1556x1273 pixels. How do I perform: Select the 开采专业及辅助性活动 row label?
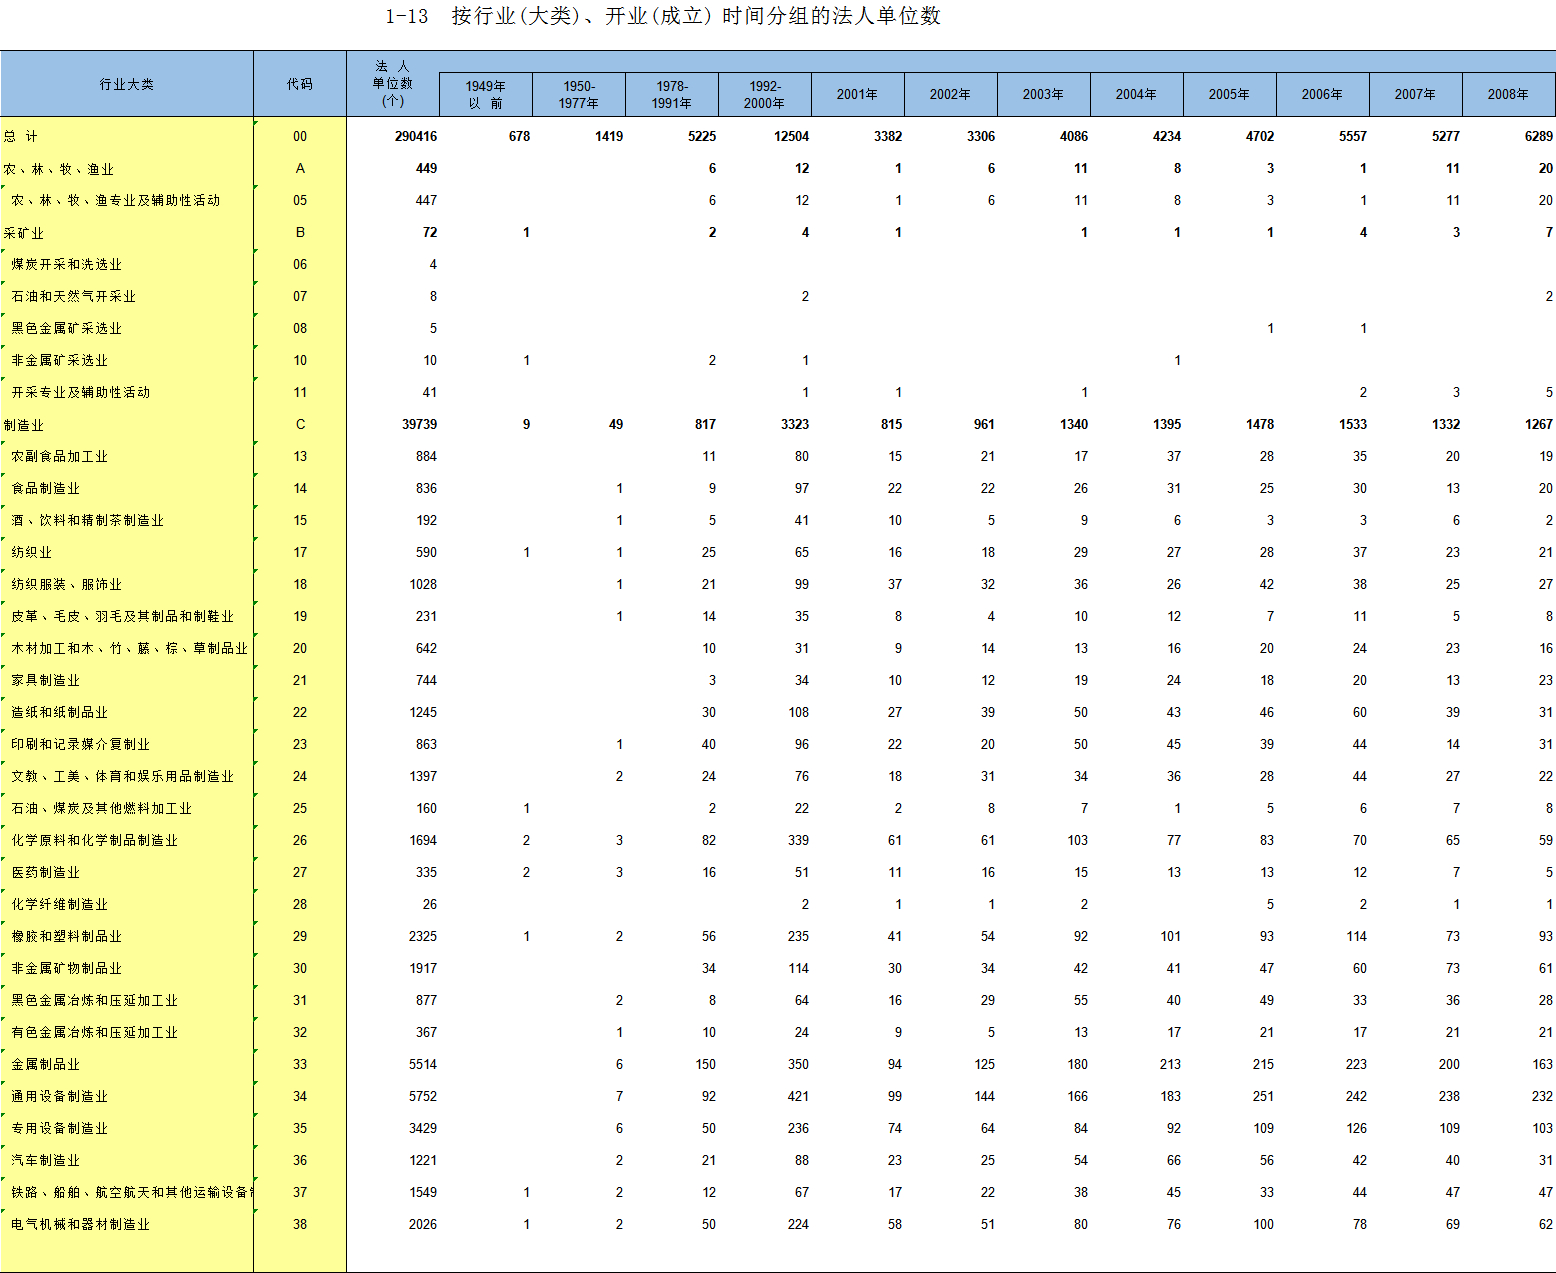pos(81,393)
